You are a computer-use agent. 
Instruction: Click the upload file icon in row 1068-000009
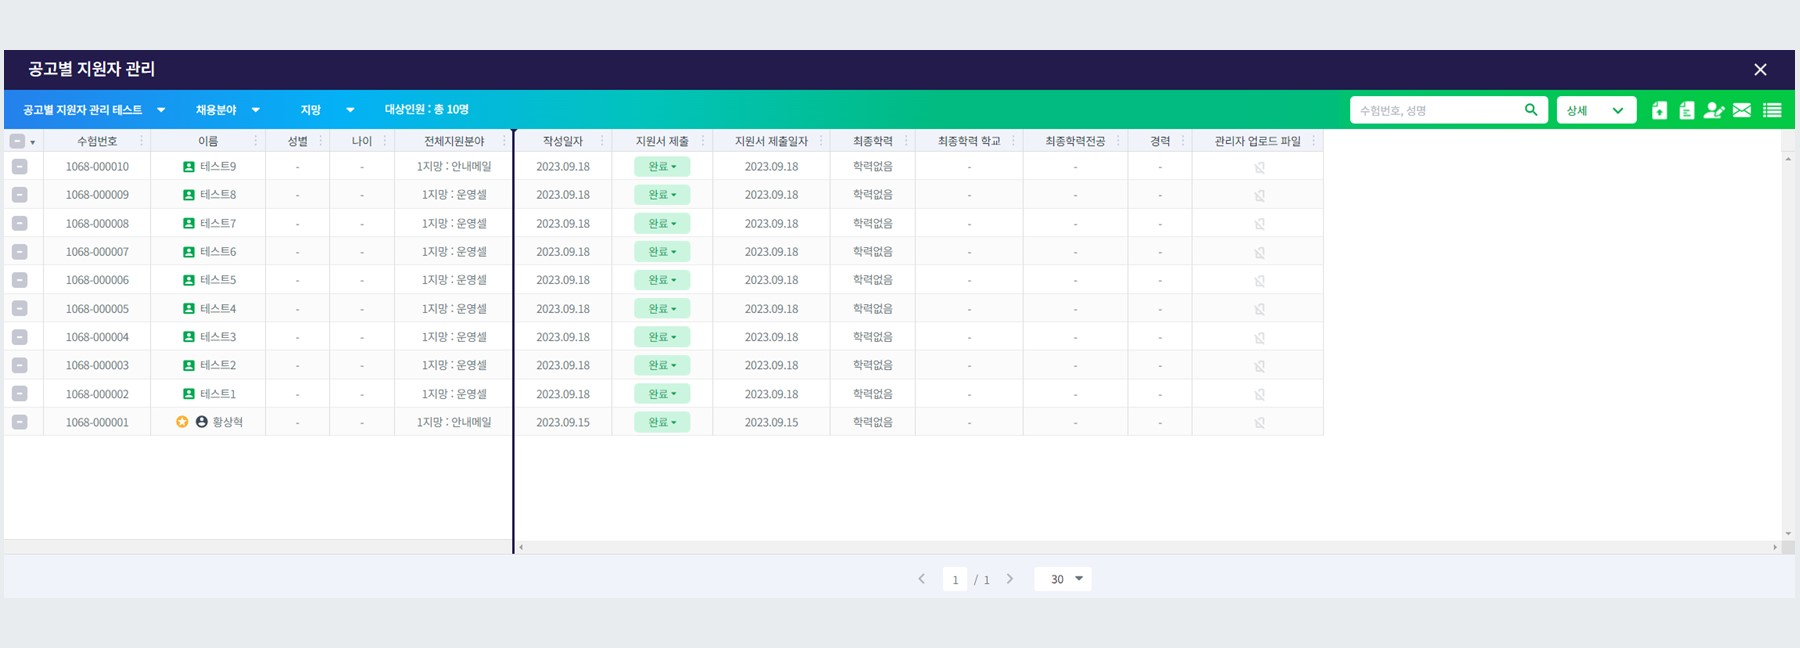(x=1260, y=195)
